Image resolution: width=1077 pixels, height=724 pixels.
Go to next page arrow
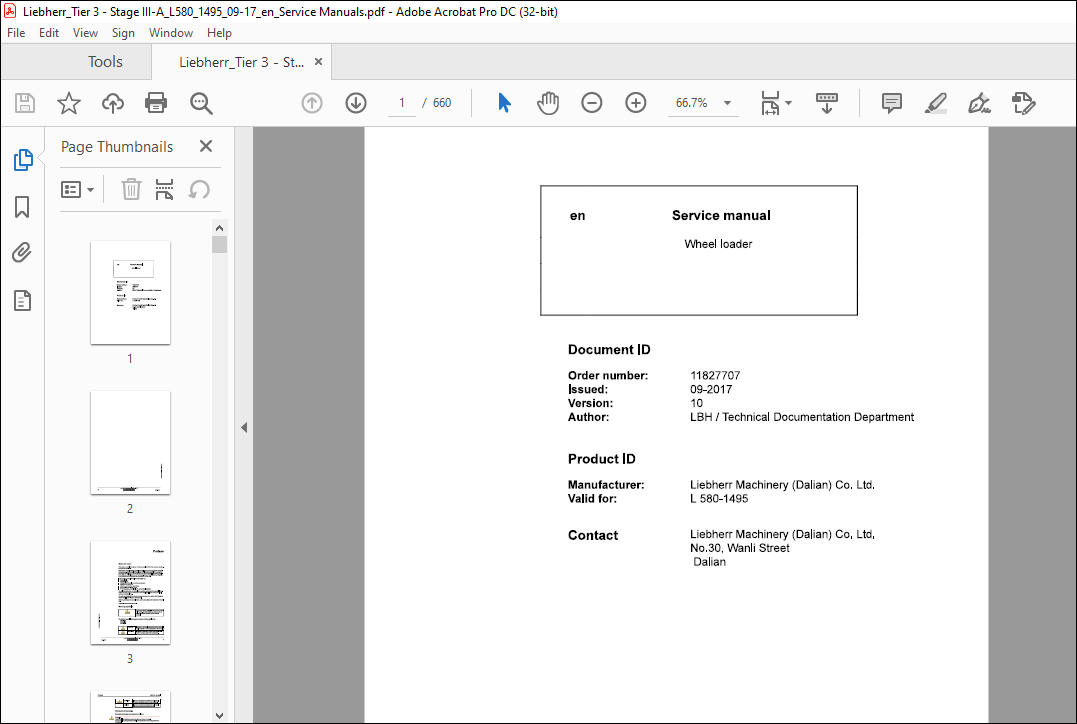point(356,103)
